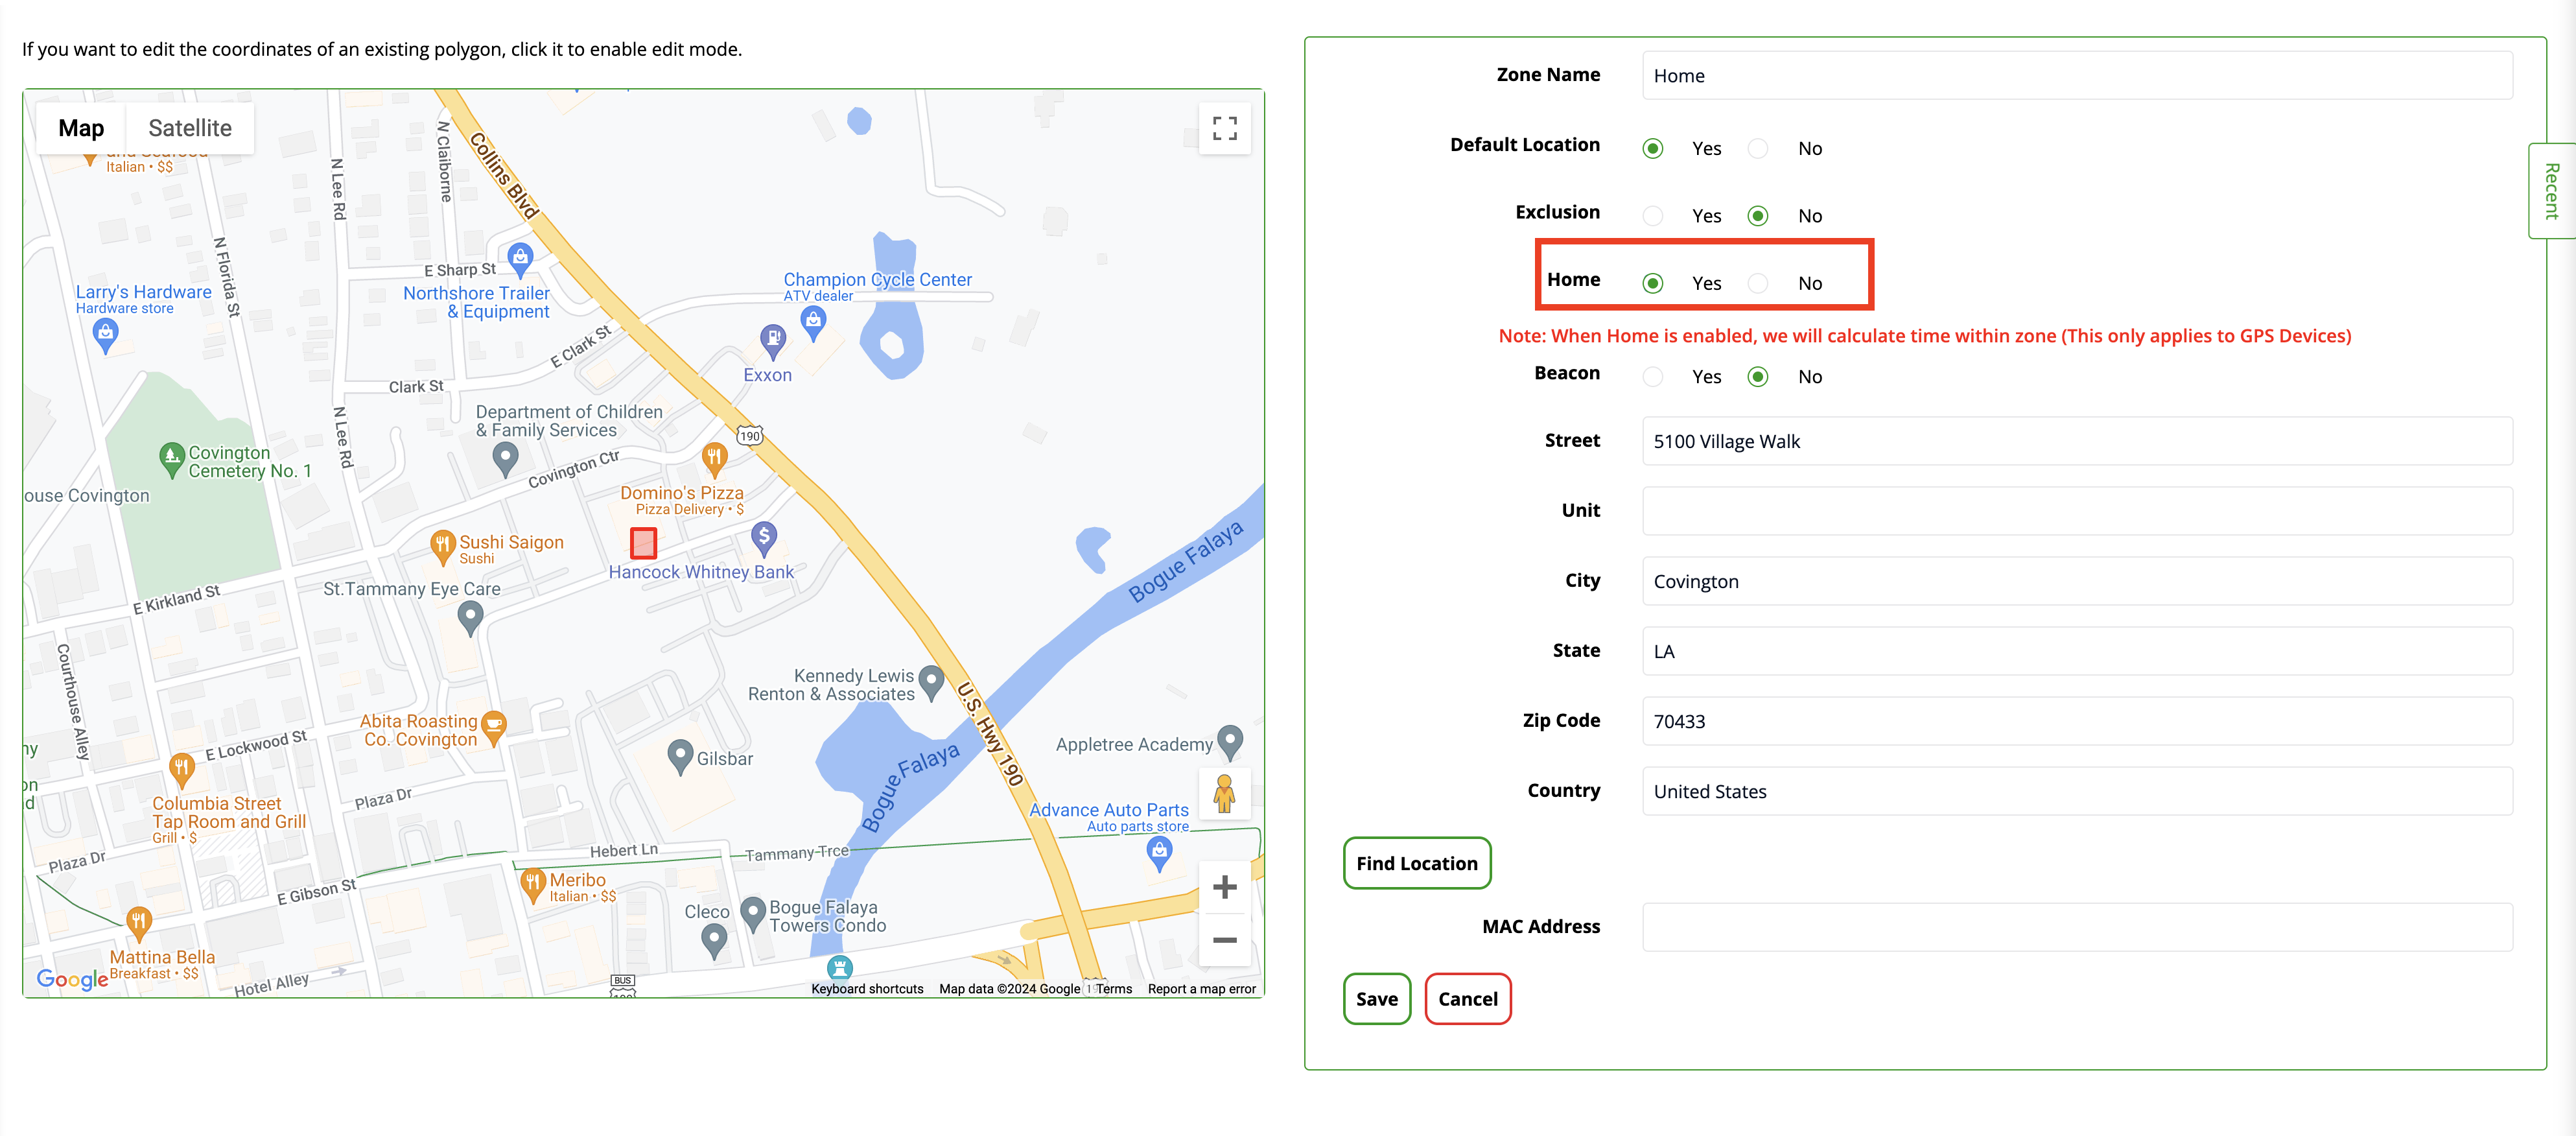Set Beacon to Yes
Screen dimensions: 2576x1136
pyautogui.click(x=1653, y=377)
